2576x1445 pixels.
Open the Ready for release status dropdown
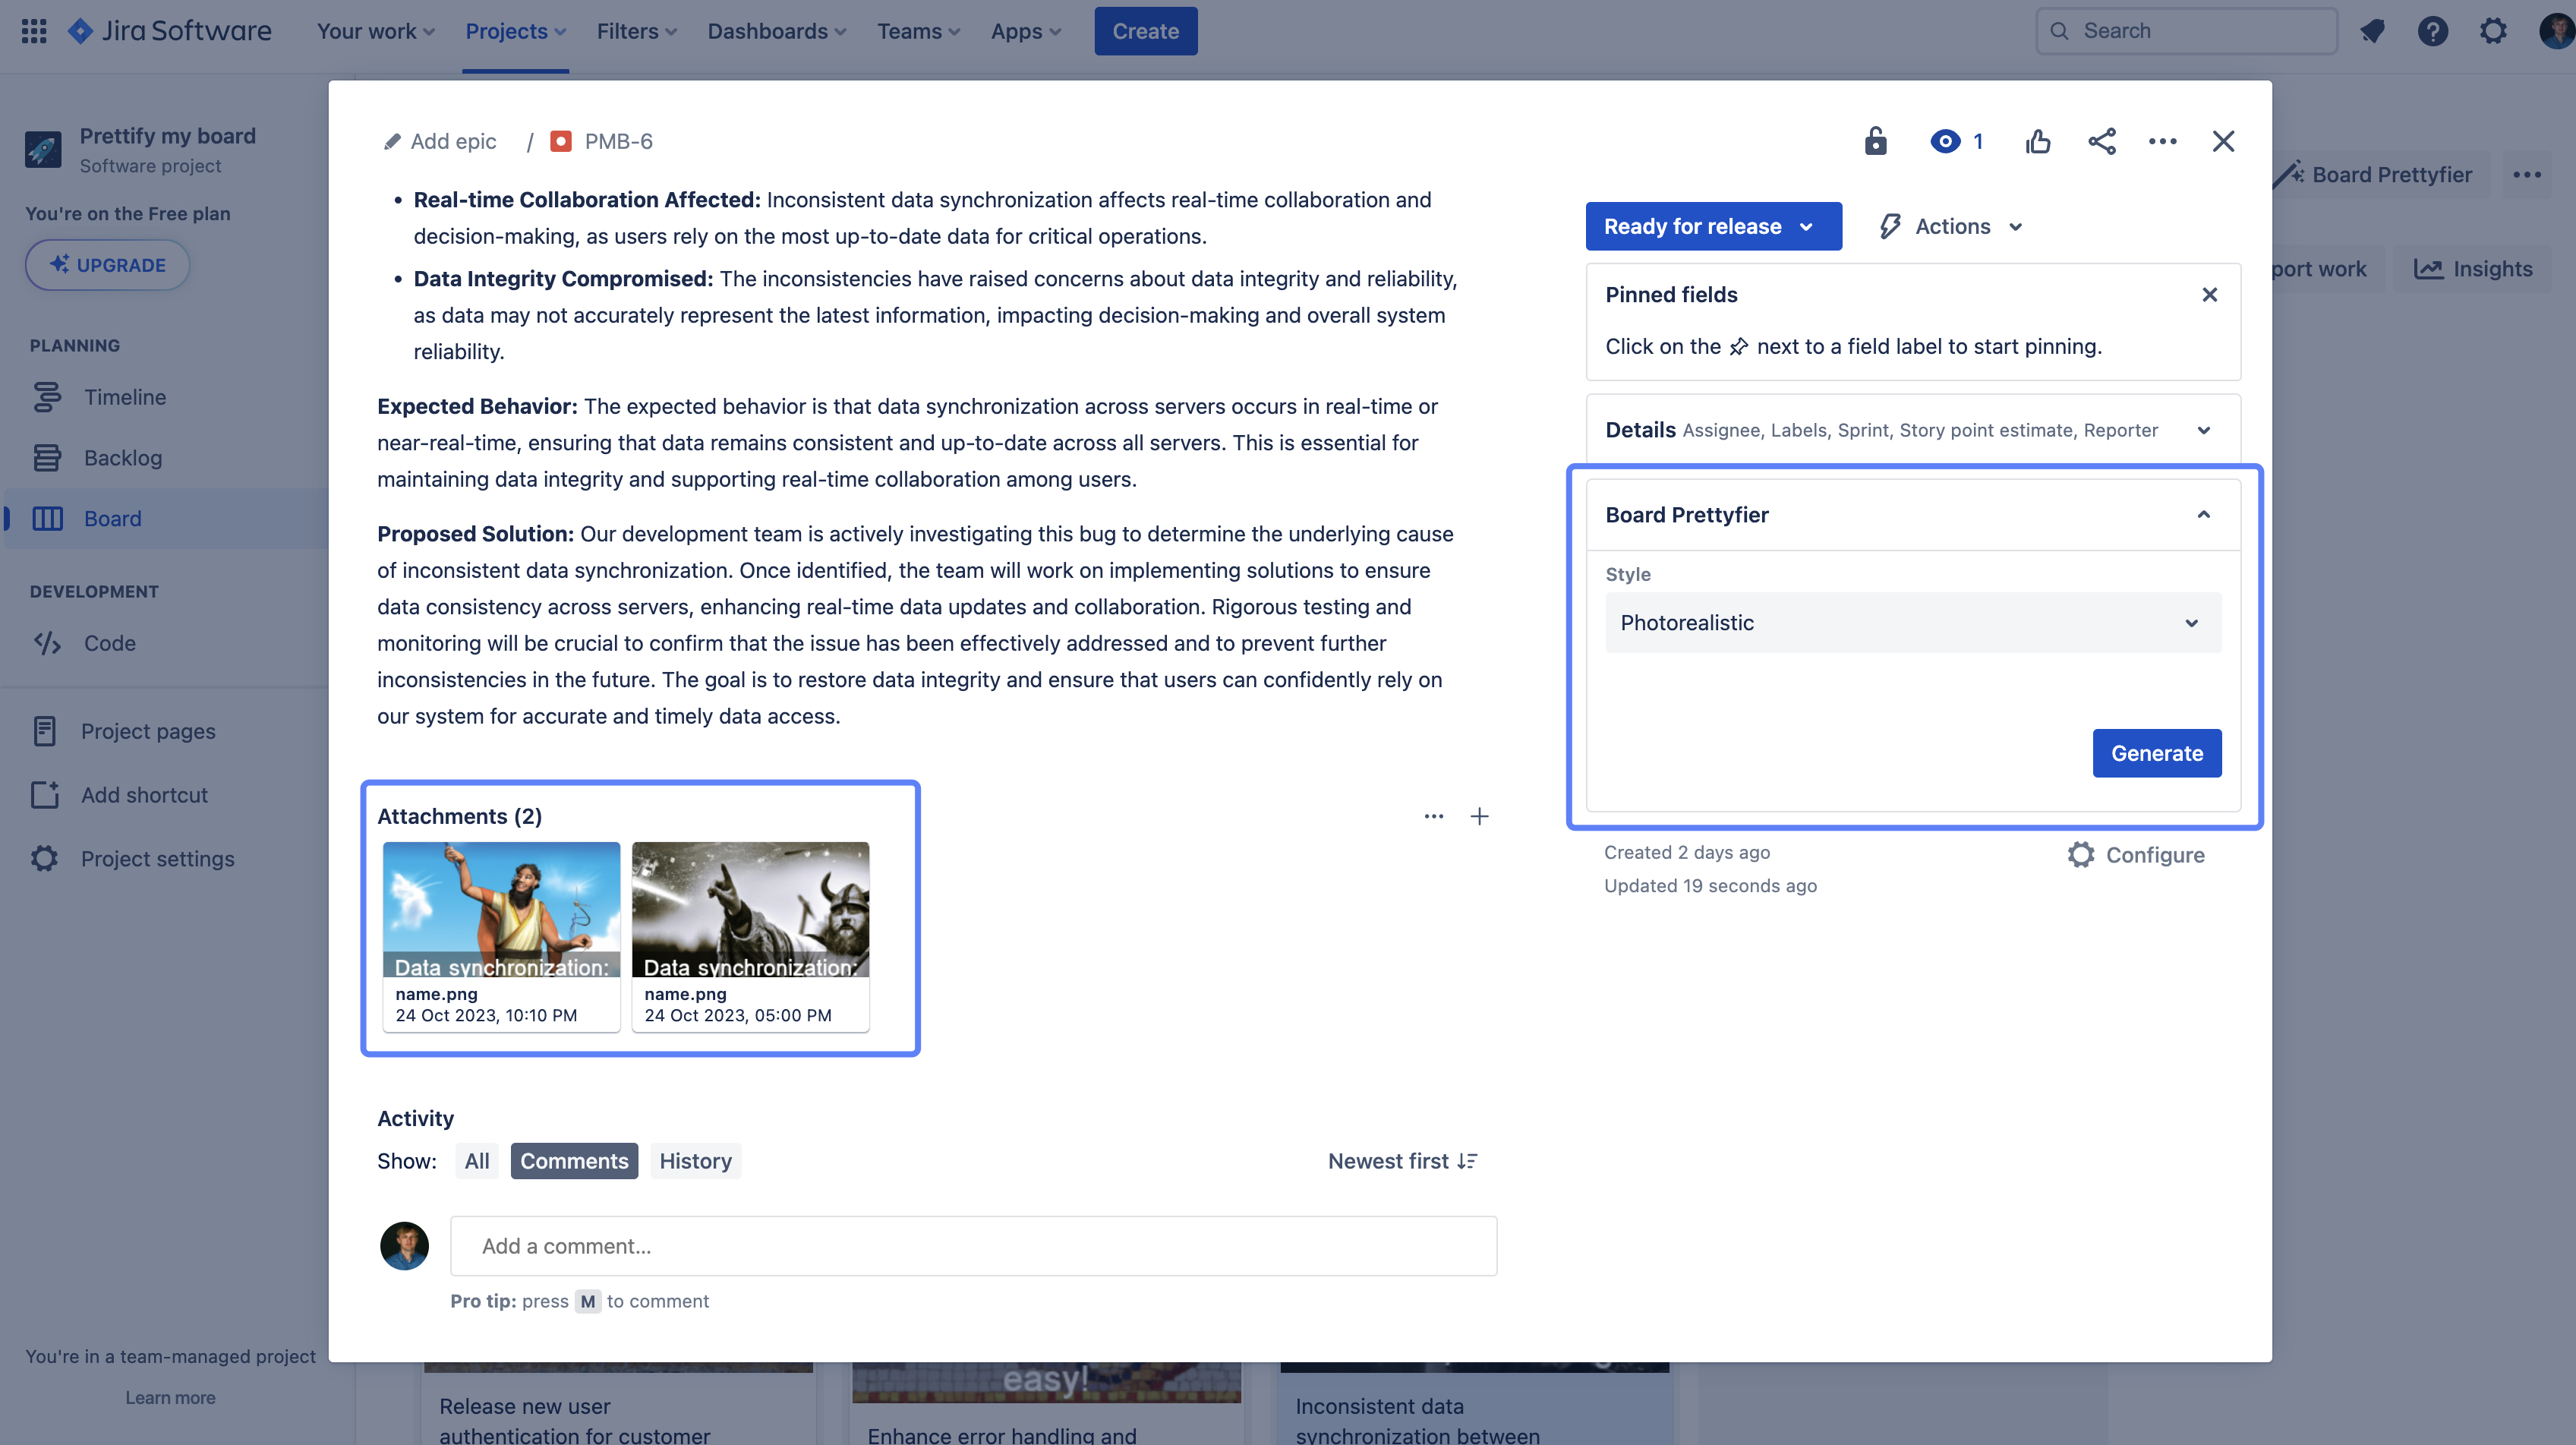click(x=1712, y=226)
